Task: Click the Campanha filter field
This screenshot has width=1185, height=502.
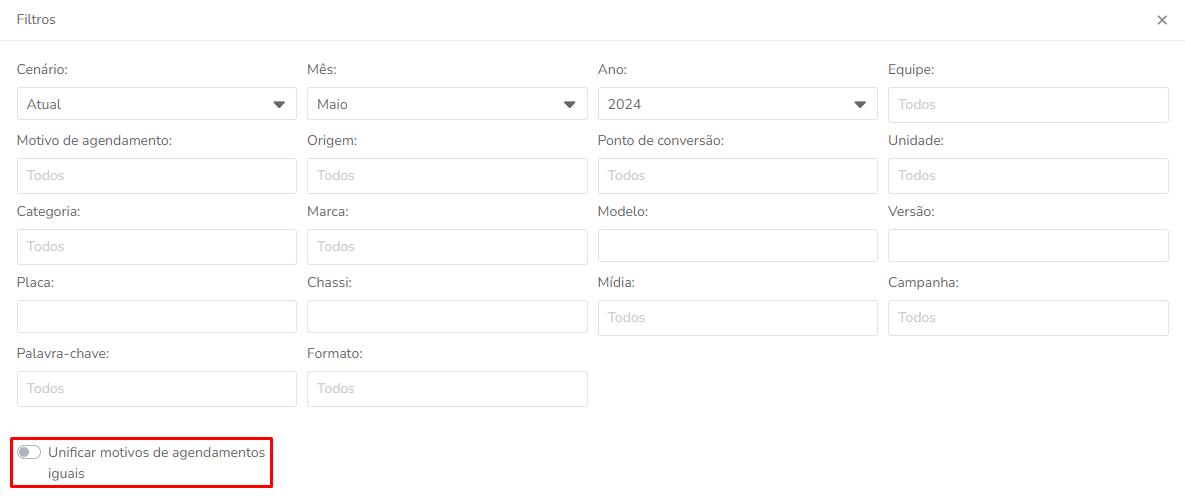Action: 1029,318
